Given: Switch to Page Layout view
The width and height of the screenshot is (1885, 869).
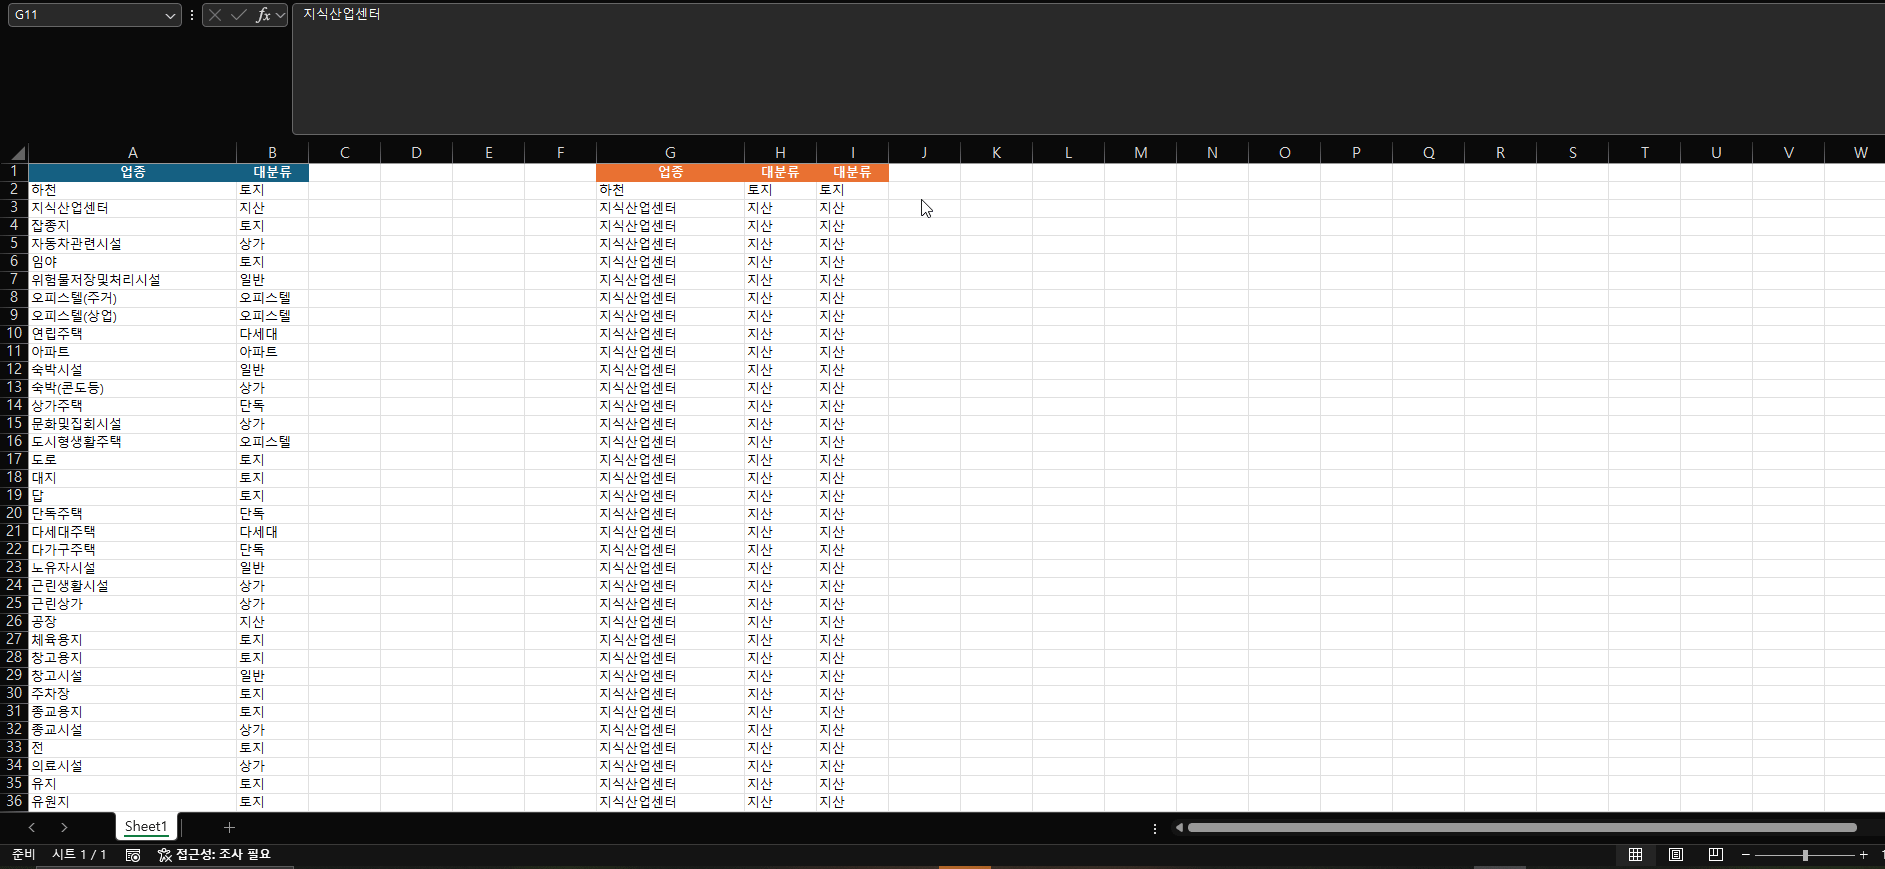Looking at the screenshot, I should [1675, 855].
